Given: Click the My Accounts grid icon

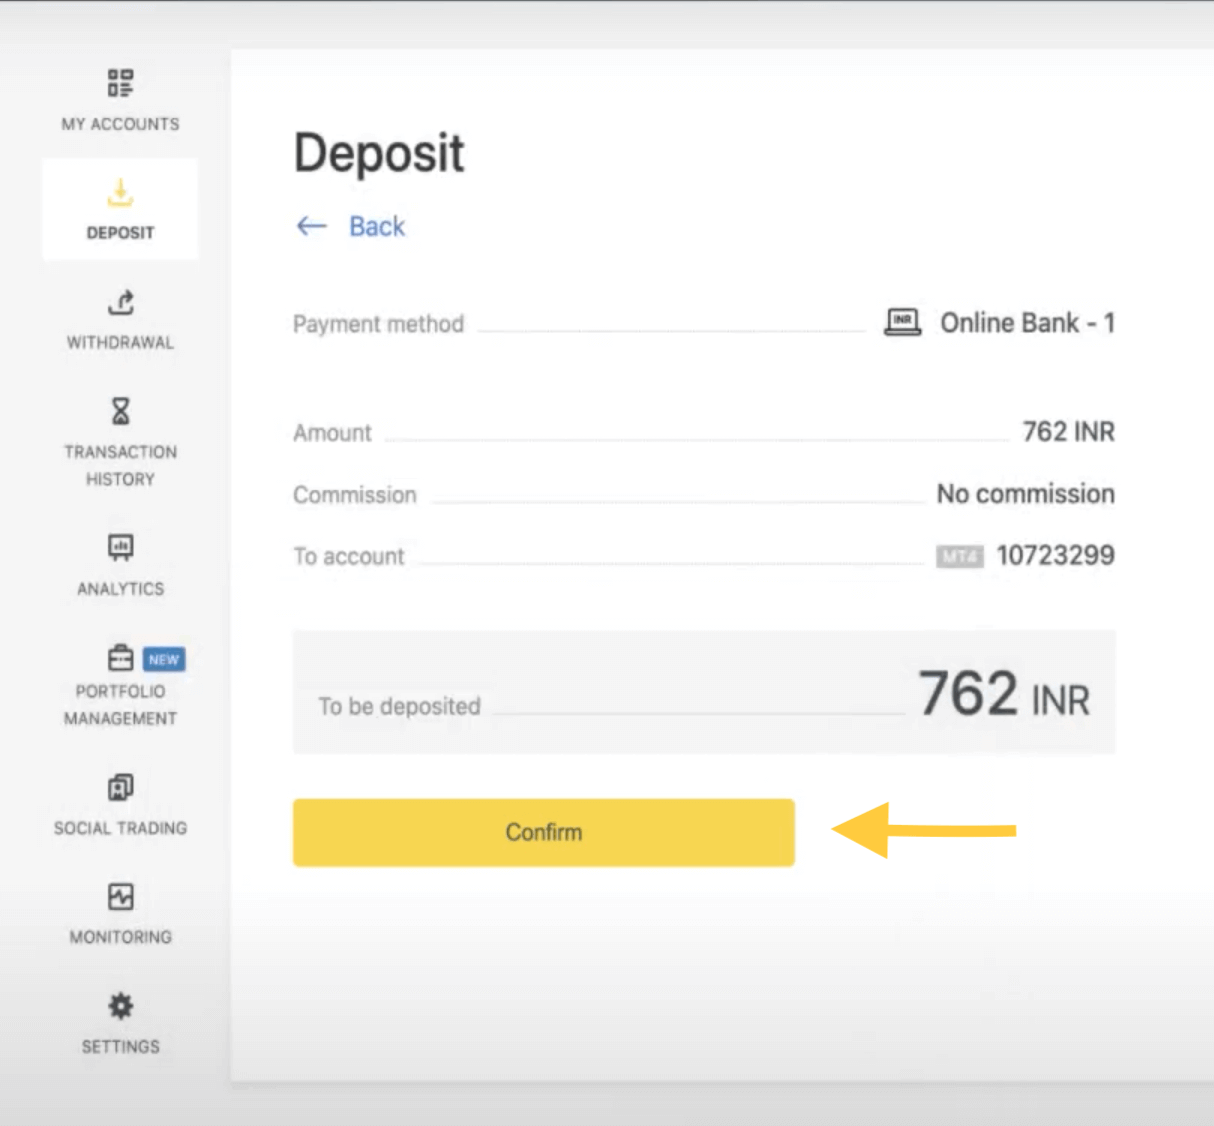Looking at the screenshot, I should pos(120,83).
